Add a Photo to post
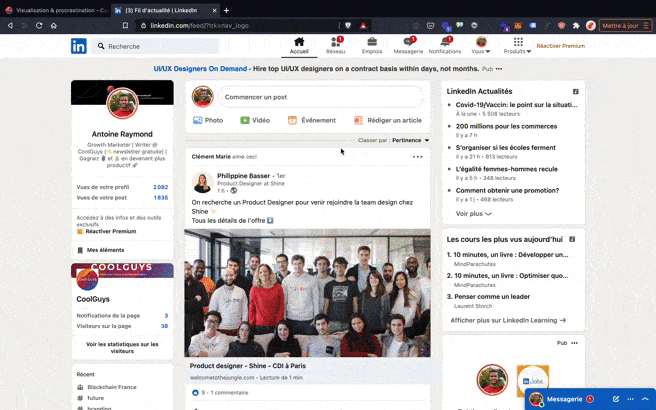This screenshot has height=410, width=656. coord(208,120)
